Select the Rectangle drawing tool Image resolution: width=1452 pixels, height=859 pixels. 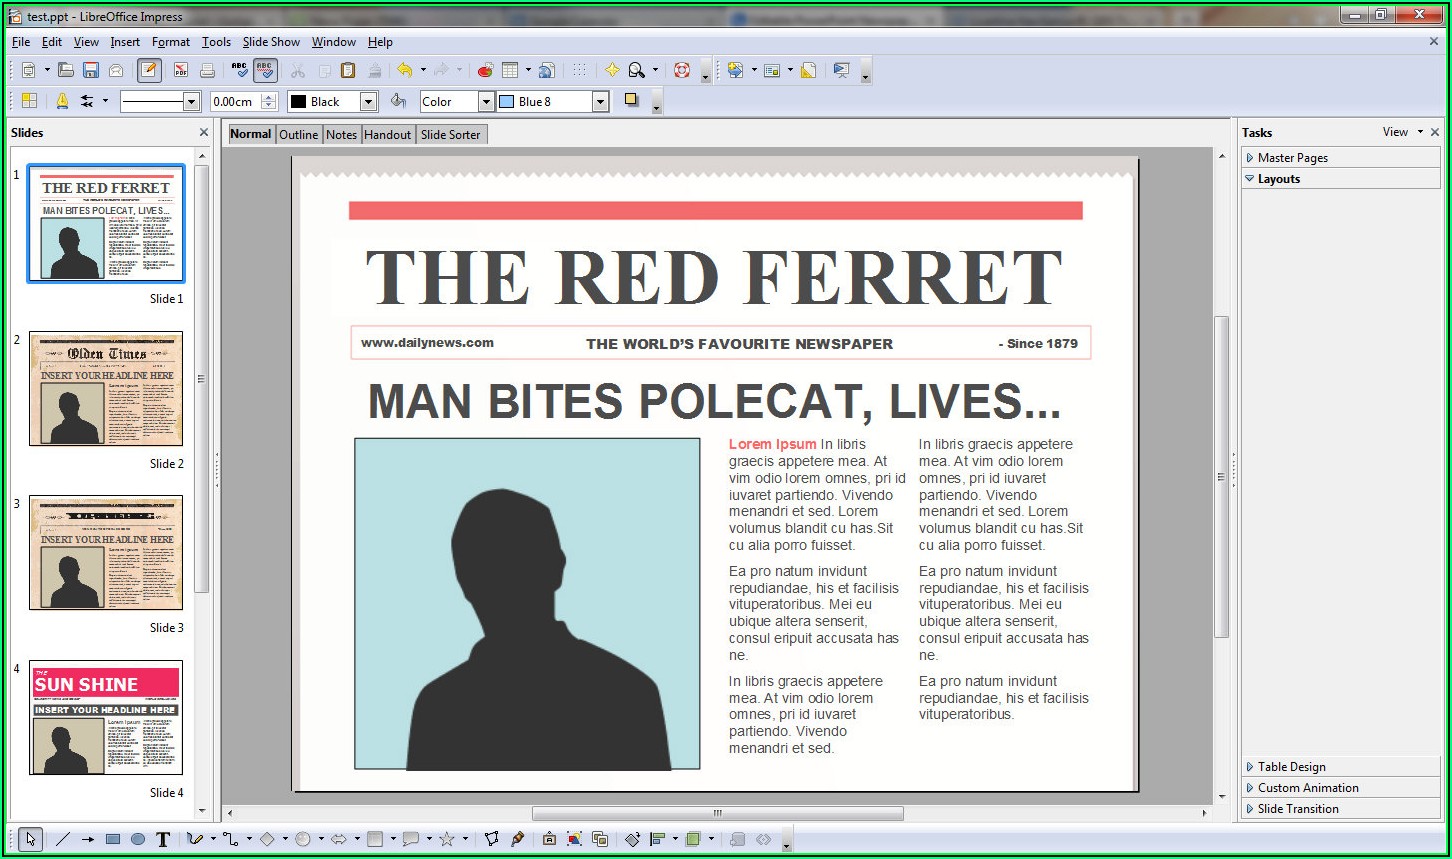[x=113, y=840]
